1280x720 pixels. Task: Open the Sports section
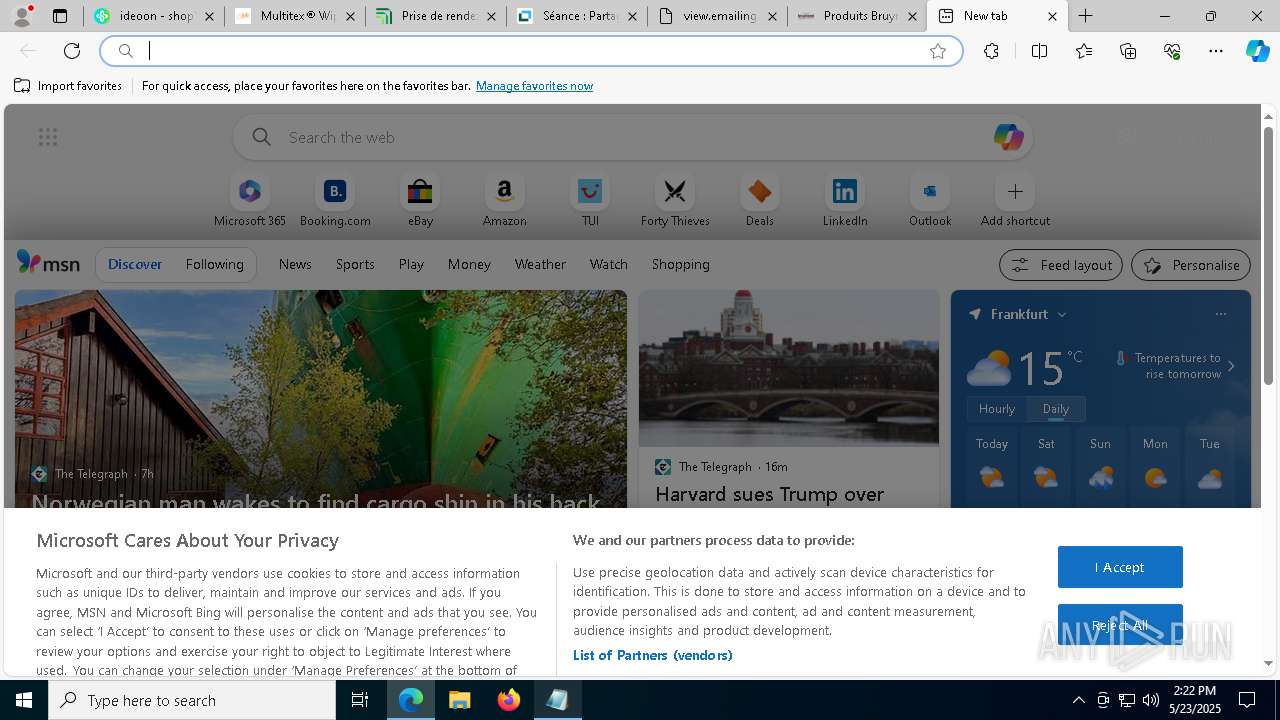coord(355,264)
